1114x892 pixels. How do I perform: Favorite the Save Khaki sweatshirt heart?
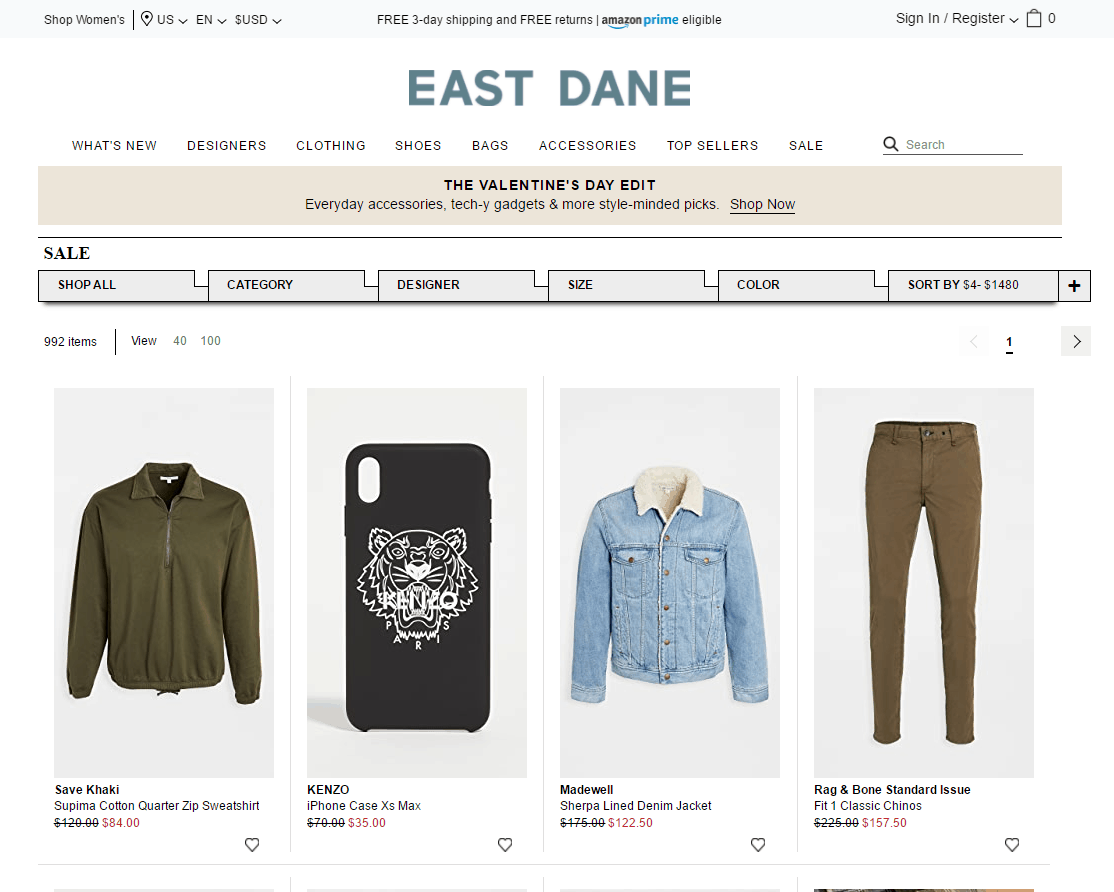[x=252, y=844]
